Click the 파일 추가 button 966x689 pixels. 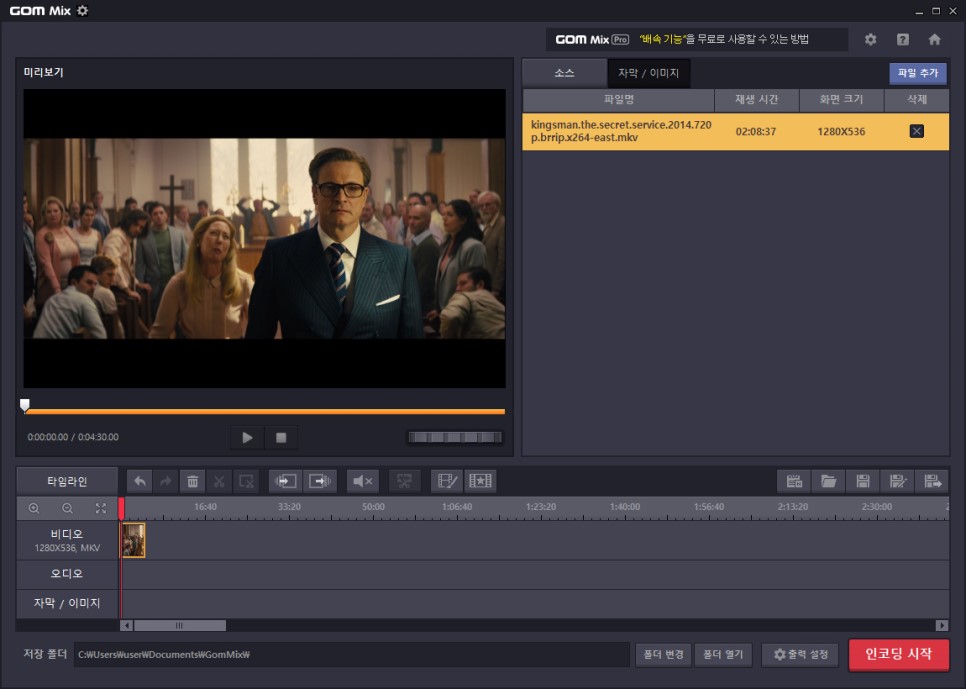point(918,73)
